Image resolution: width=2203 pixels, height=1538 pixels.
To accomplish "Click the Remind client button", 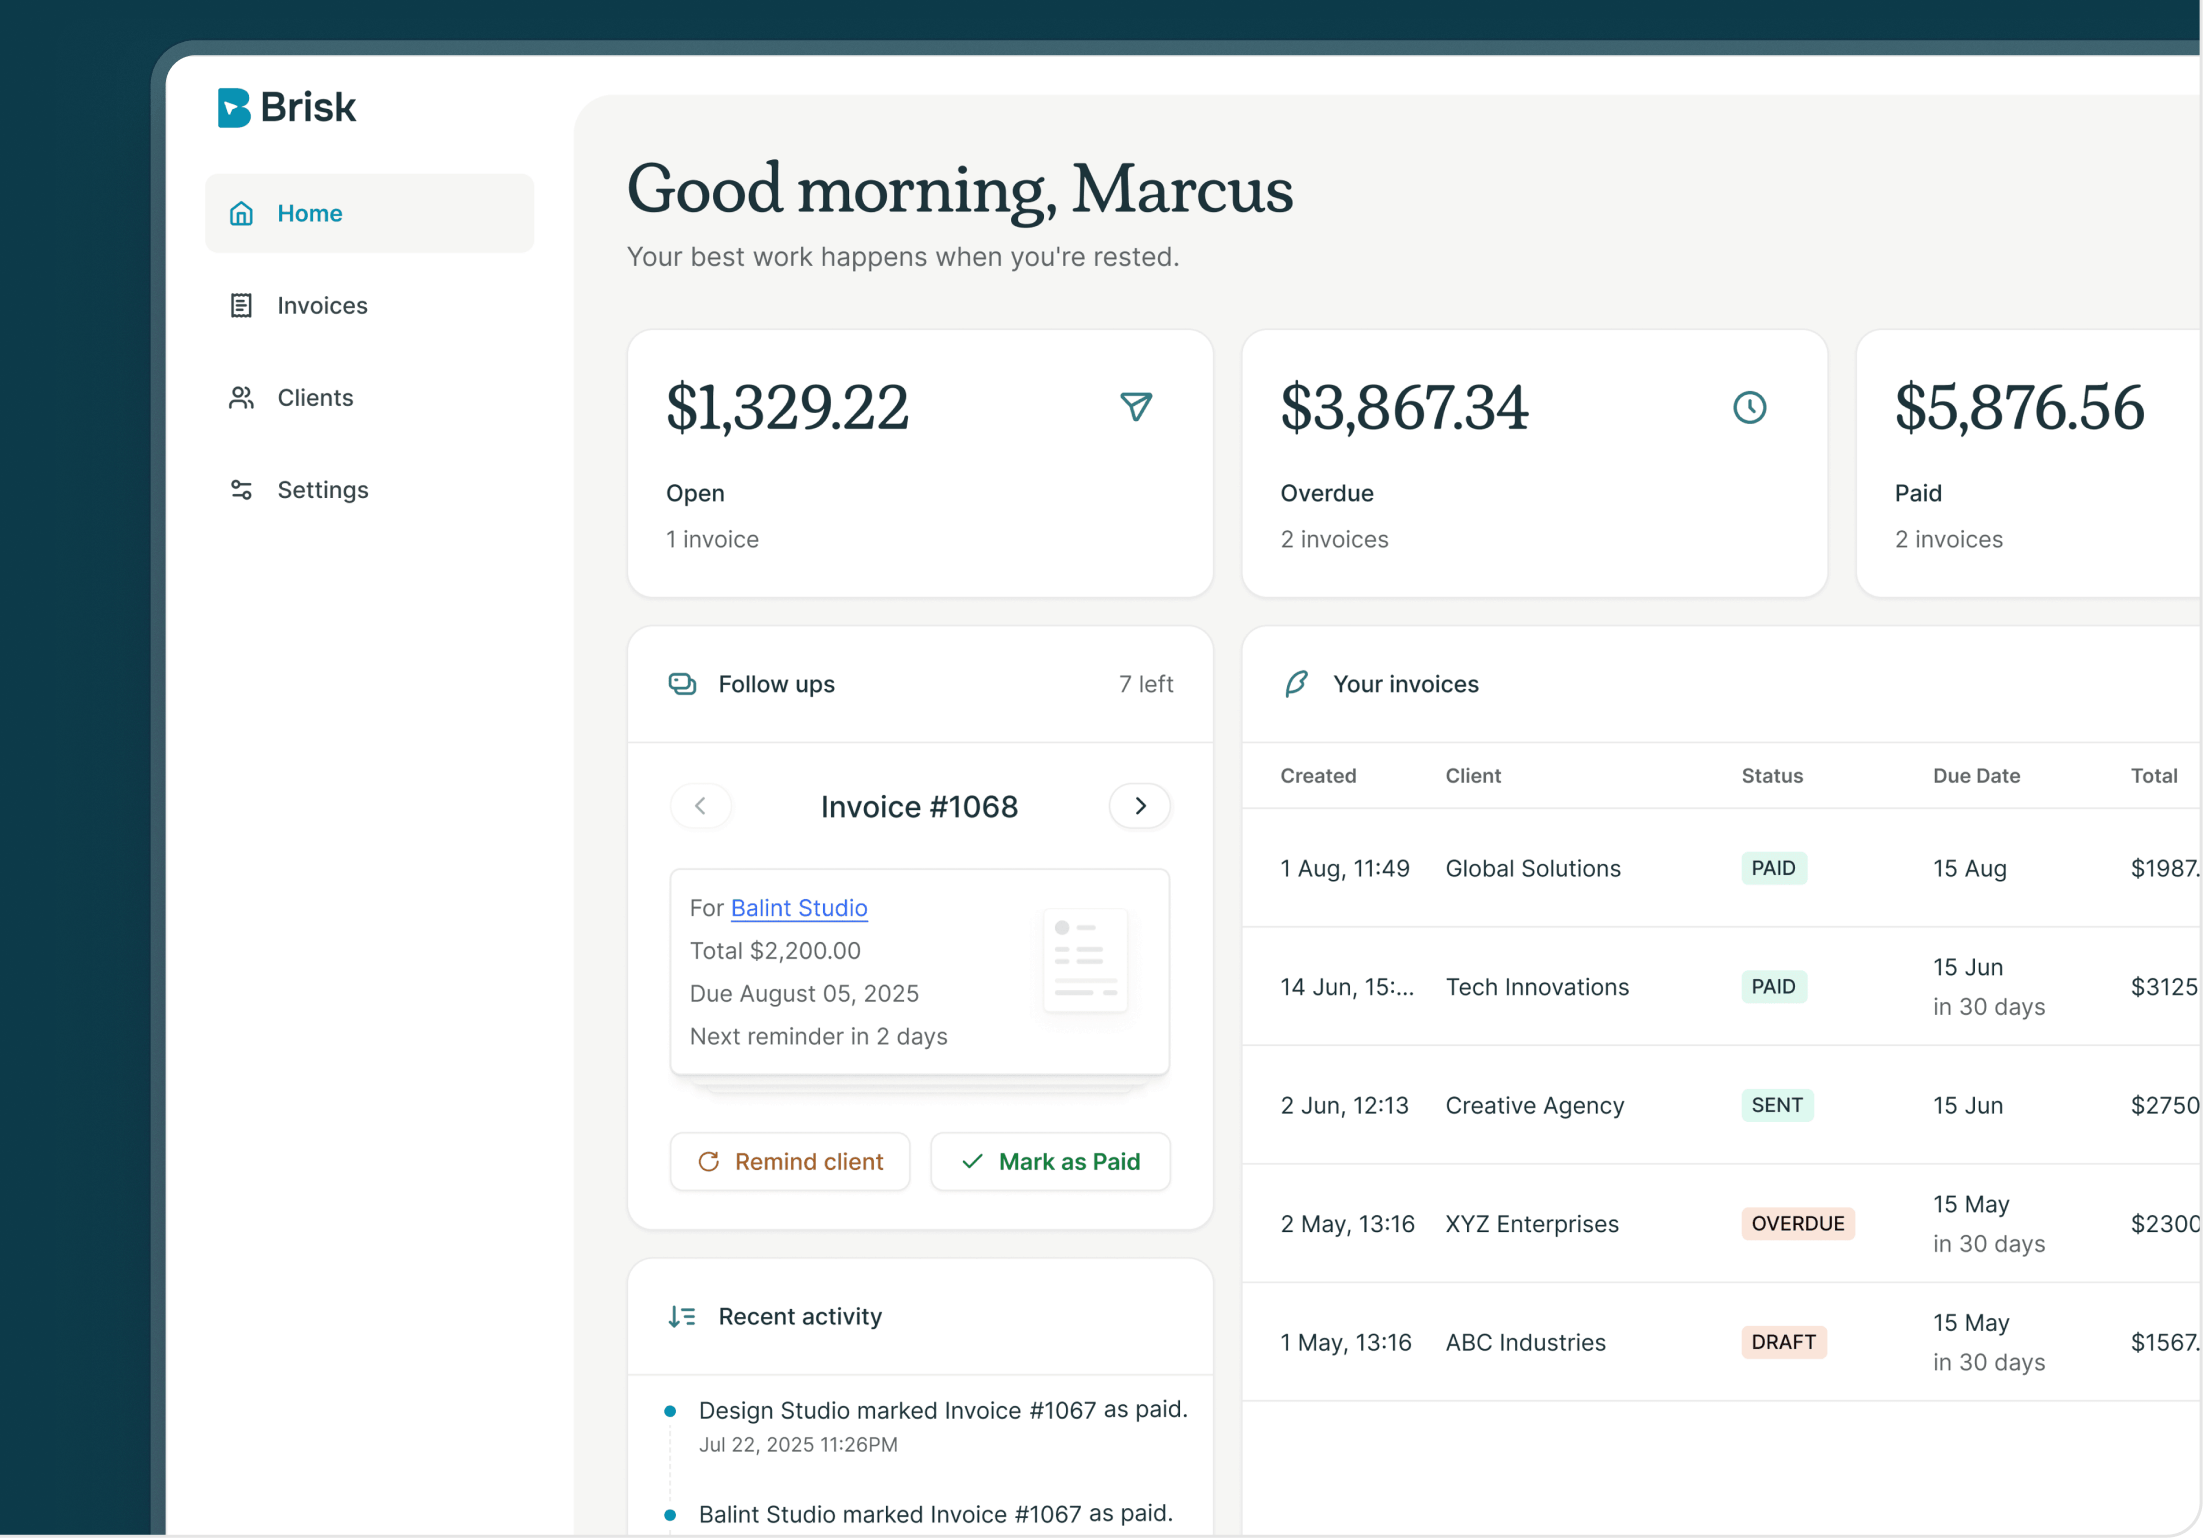I will pos(790,1162).
